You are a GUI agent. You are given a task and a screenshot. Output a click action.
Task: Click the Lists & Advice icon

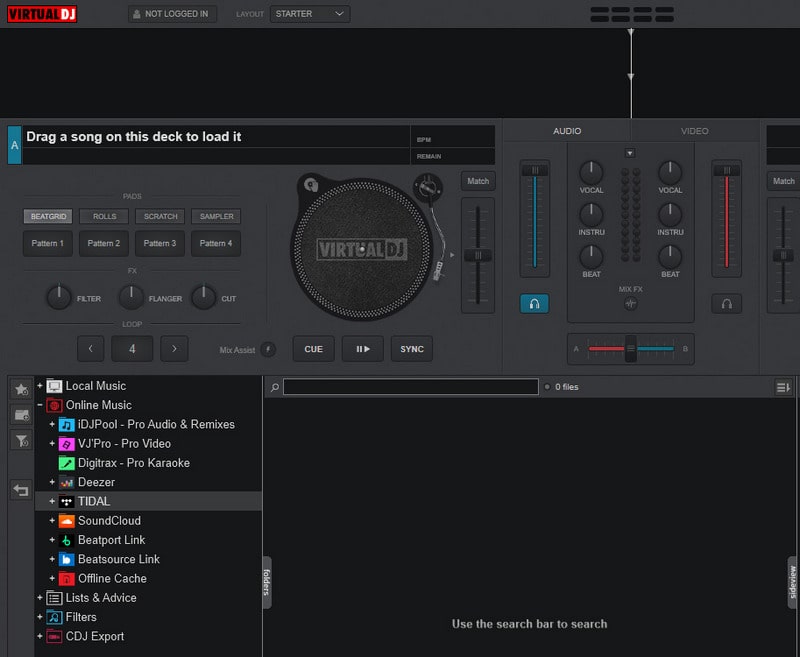coord(54,598)
